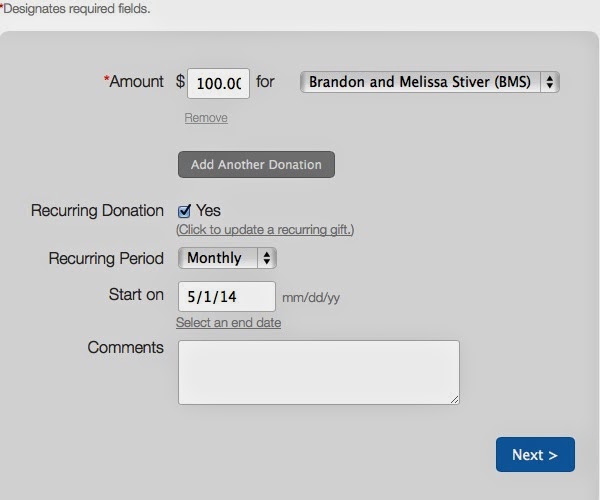Click the mm/dd/yy date format hint
600x500 pixels.
pyautogui.click(x=311, y=297)
